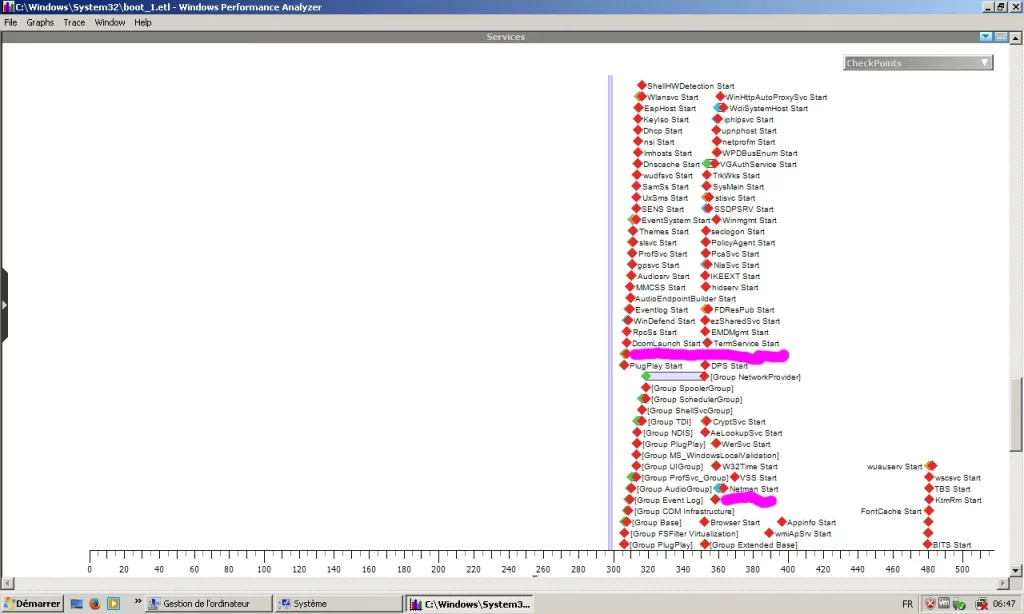Select the wscsvc Start marker
Image resolution: width=1024 pixels, height=614 pixels.
[x=929, y=477]
